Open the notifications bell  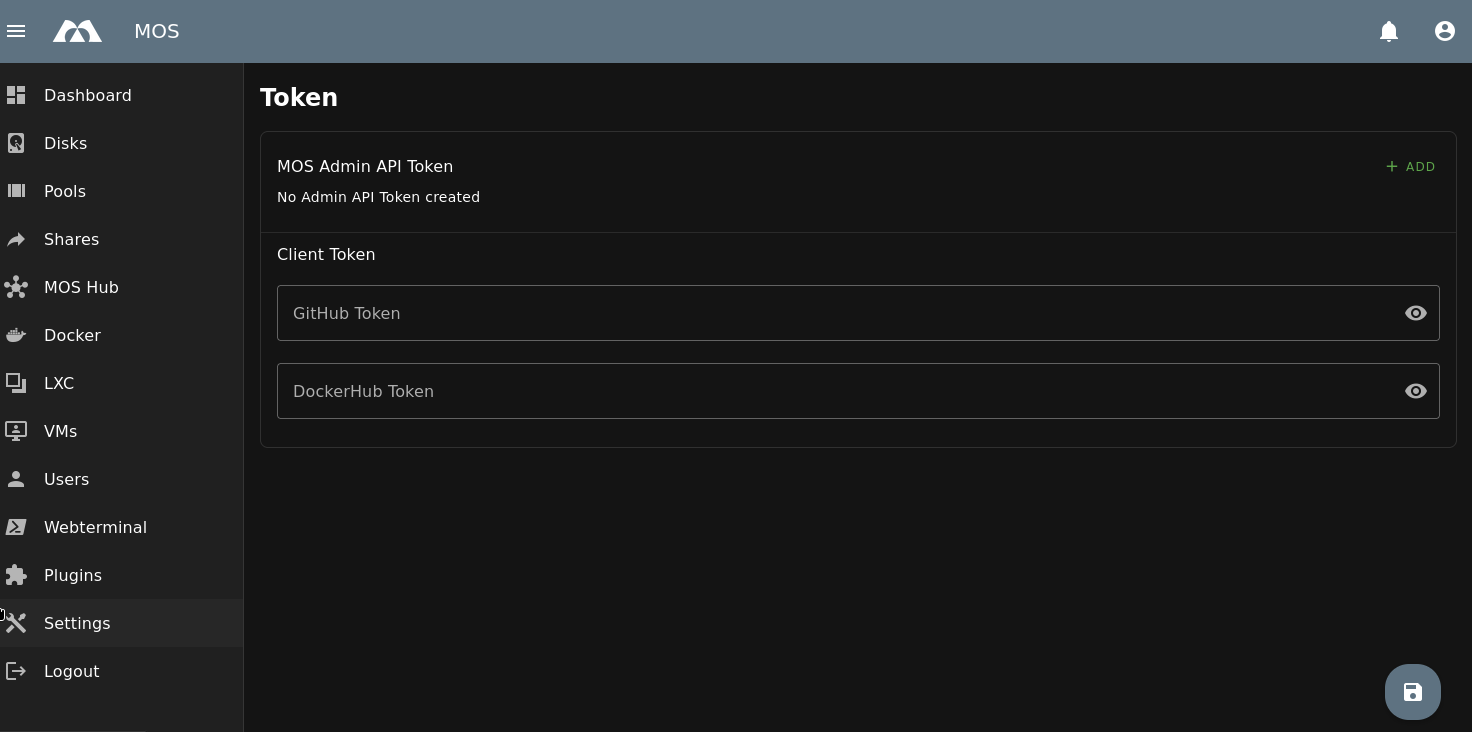click(1388, 31)
